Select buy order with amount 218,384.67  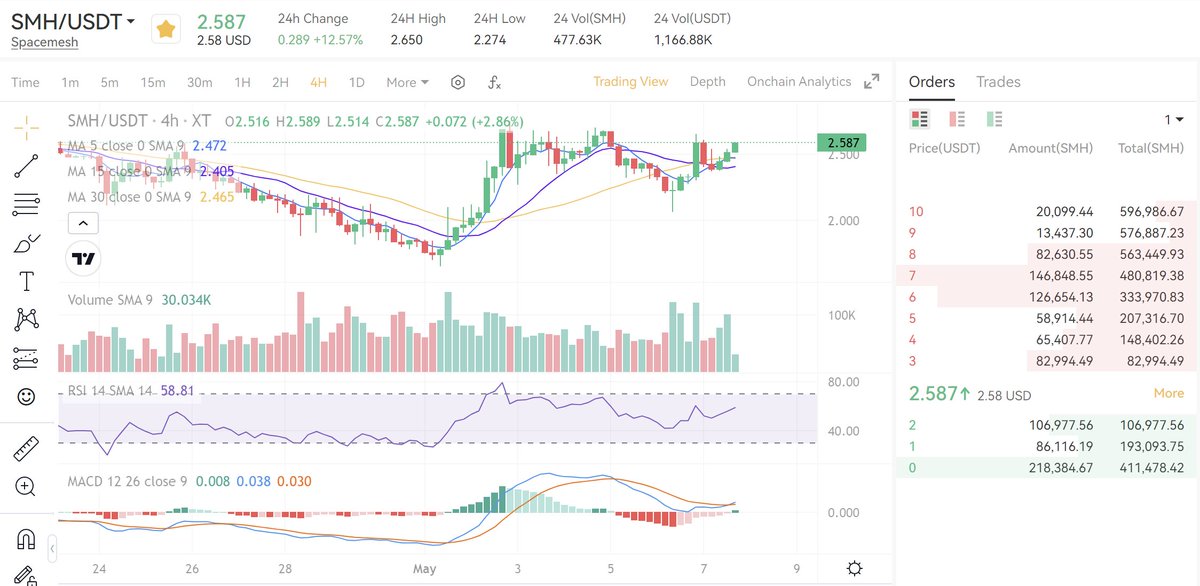pyautogui.click(x=1046, y=467)
